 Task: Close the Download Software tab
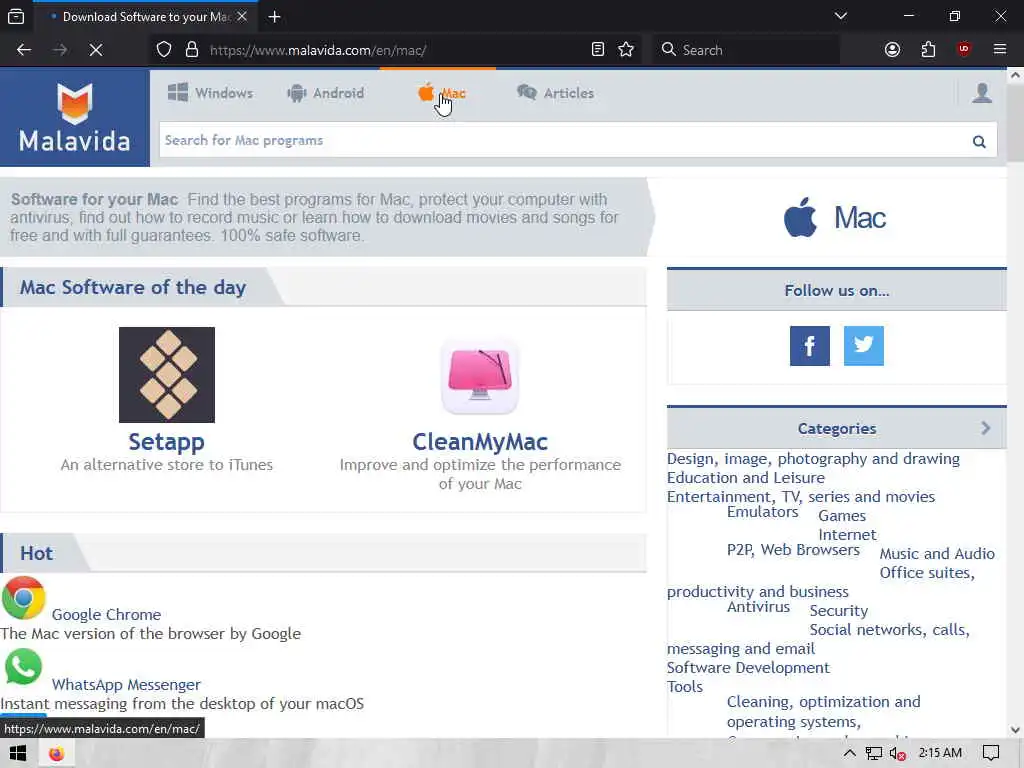tap(242, 16)
